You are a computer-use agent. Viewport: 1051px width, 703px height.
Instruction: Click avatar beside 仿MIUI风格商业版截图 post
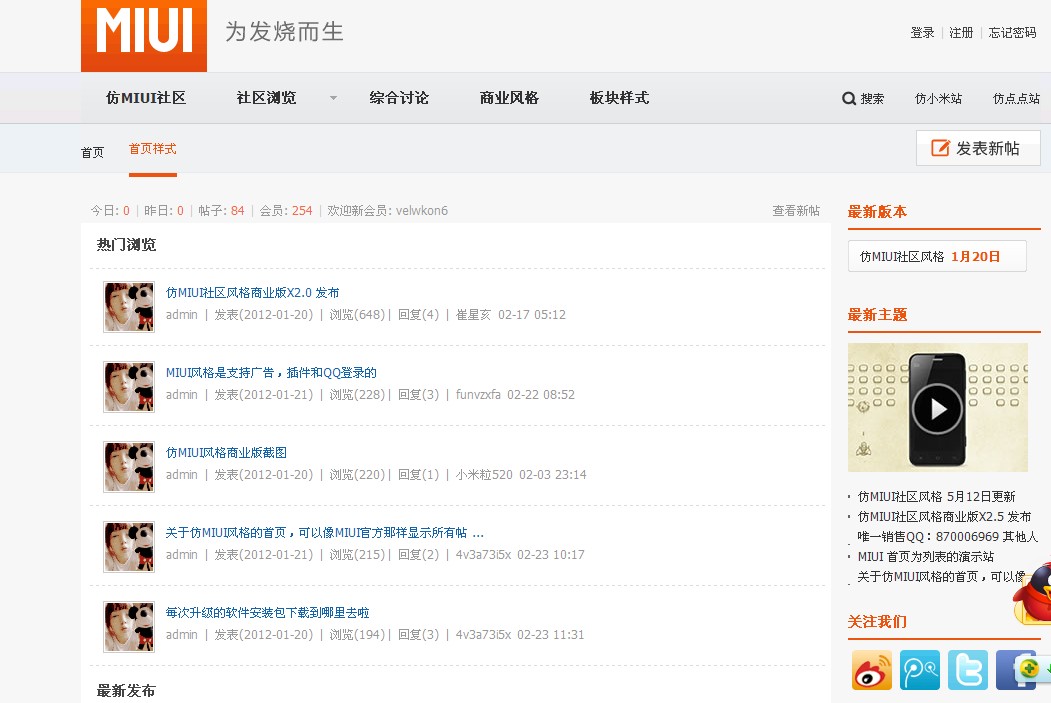(129, 466)
